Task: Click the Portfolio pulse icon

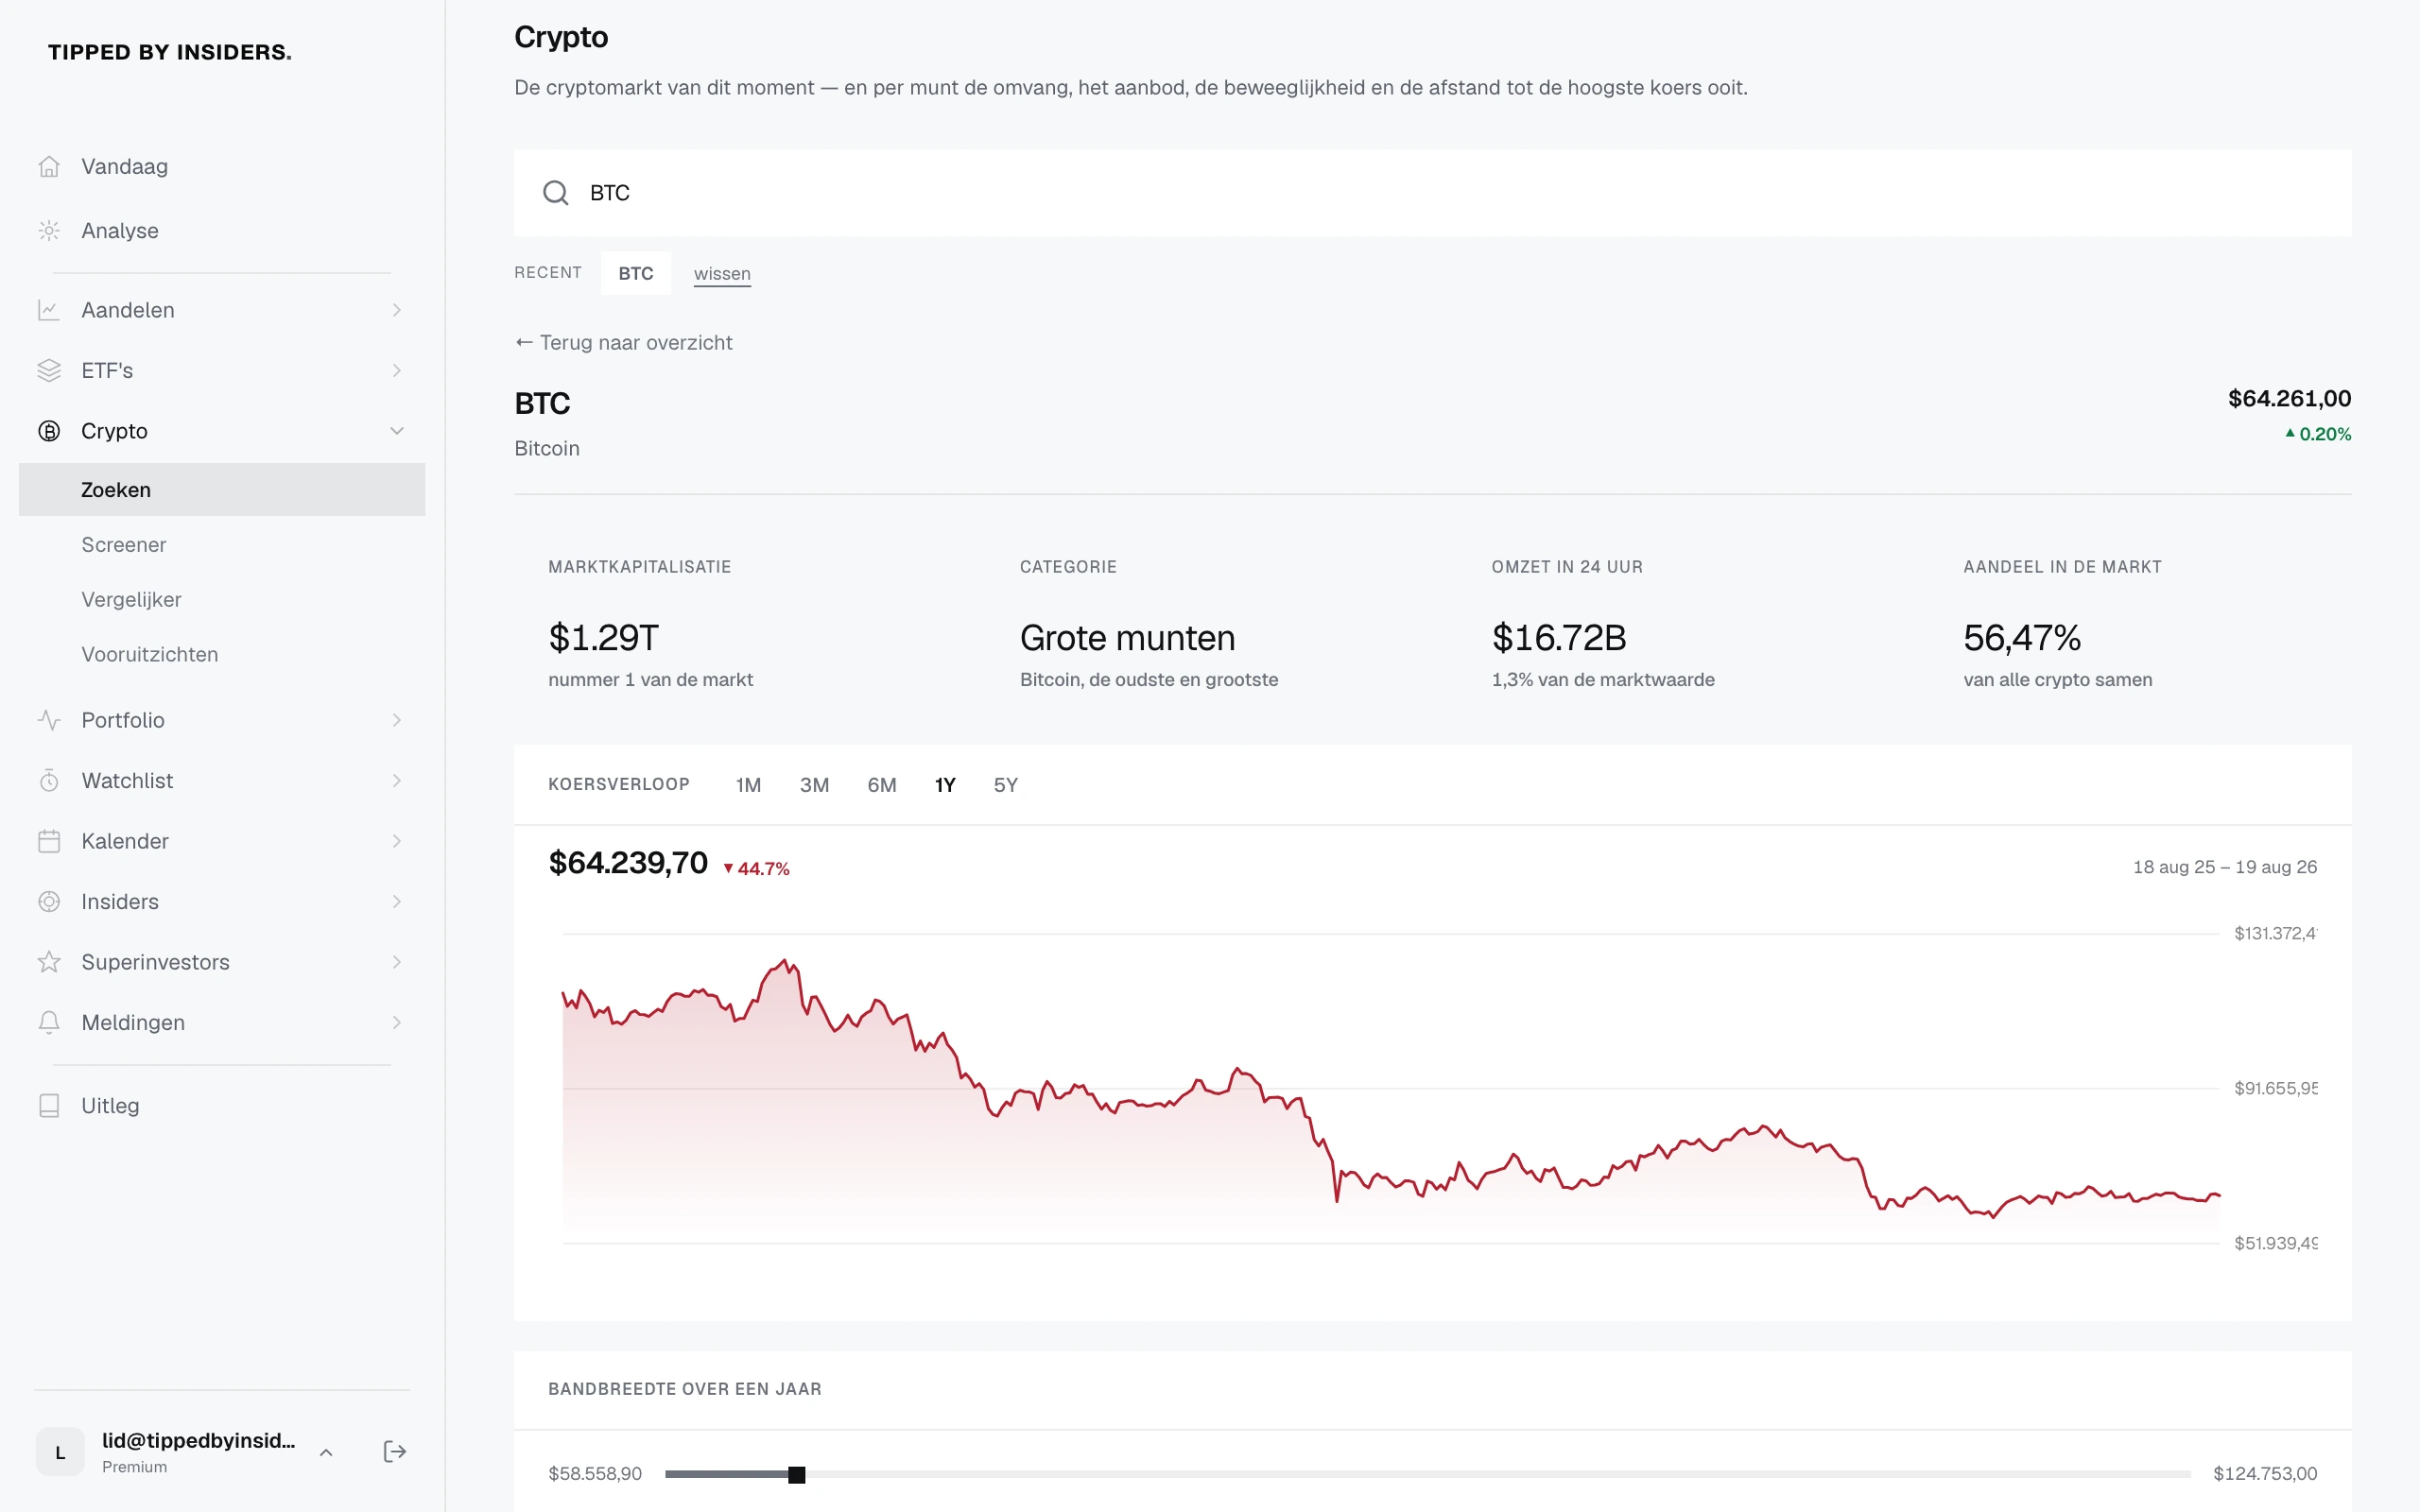Action: pos(49,720)
